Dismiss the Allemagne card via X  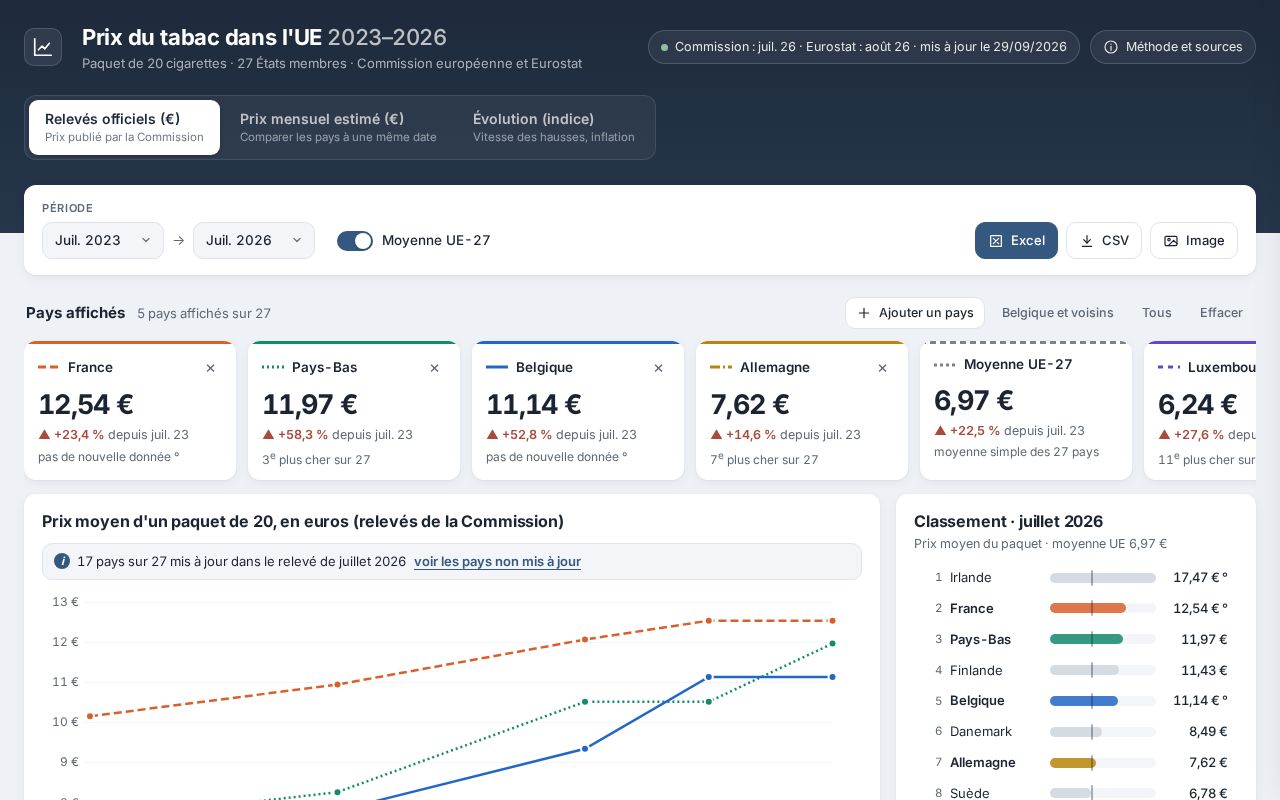[x=882, y=368]
